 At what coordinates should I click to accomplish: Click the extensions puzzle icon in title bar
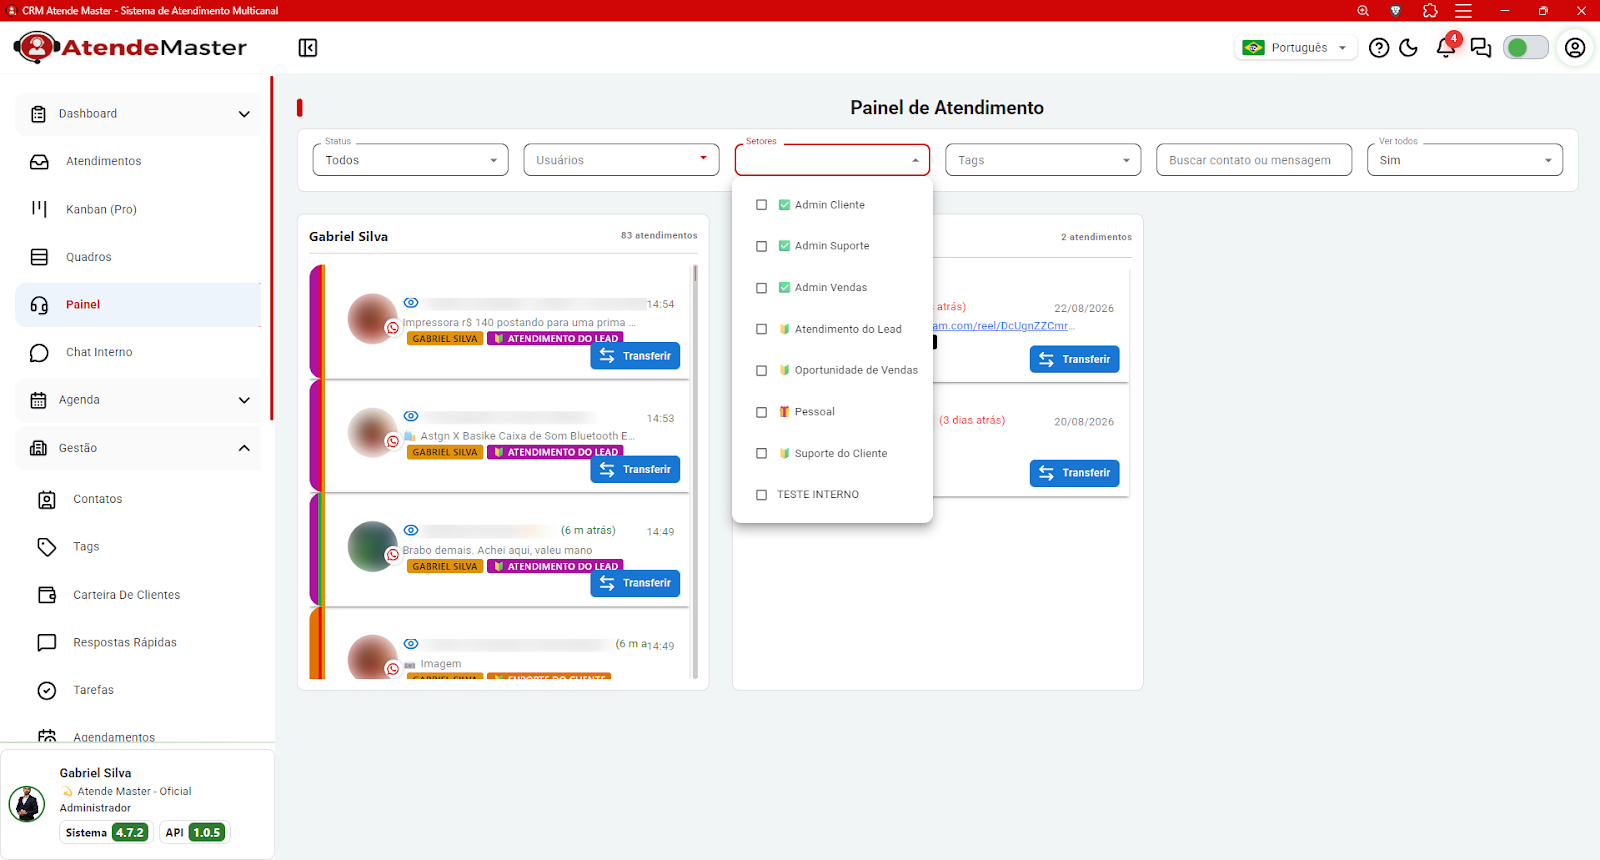(1430, 11)
